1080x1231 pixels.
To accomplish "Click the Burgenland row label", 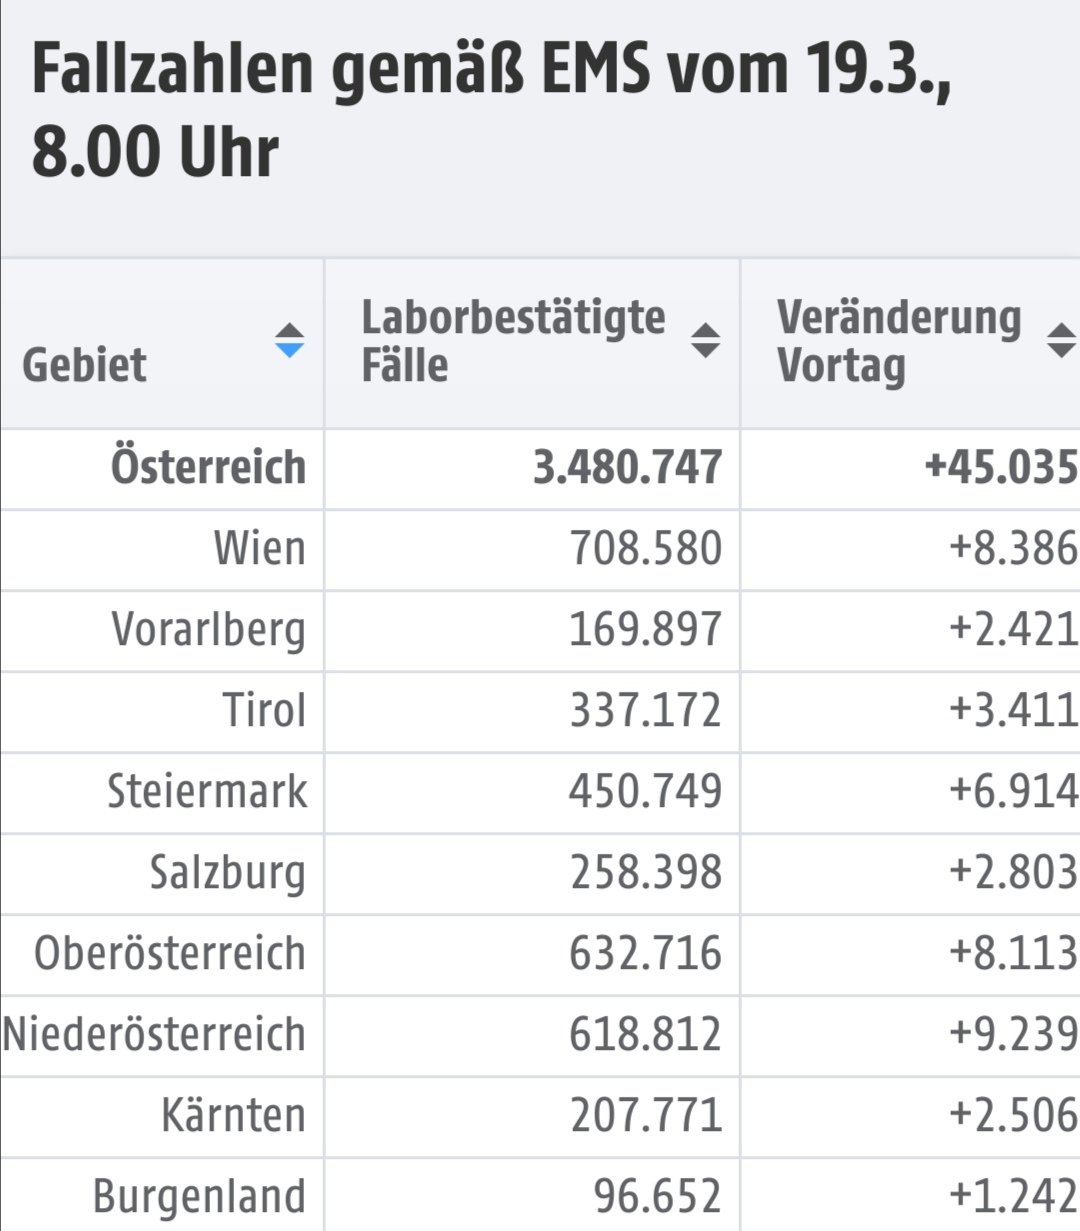I will pos(199,1197).
